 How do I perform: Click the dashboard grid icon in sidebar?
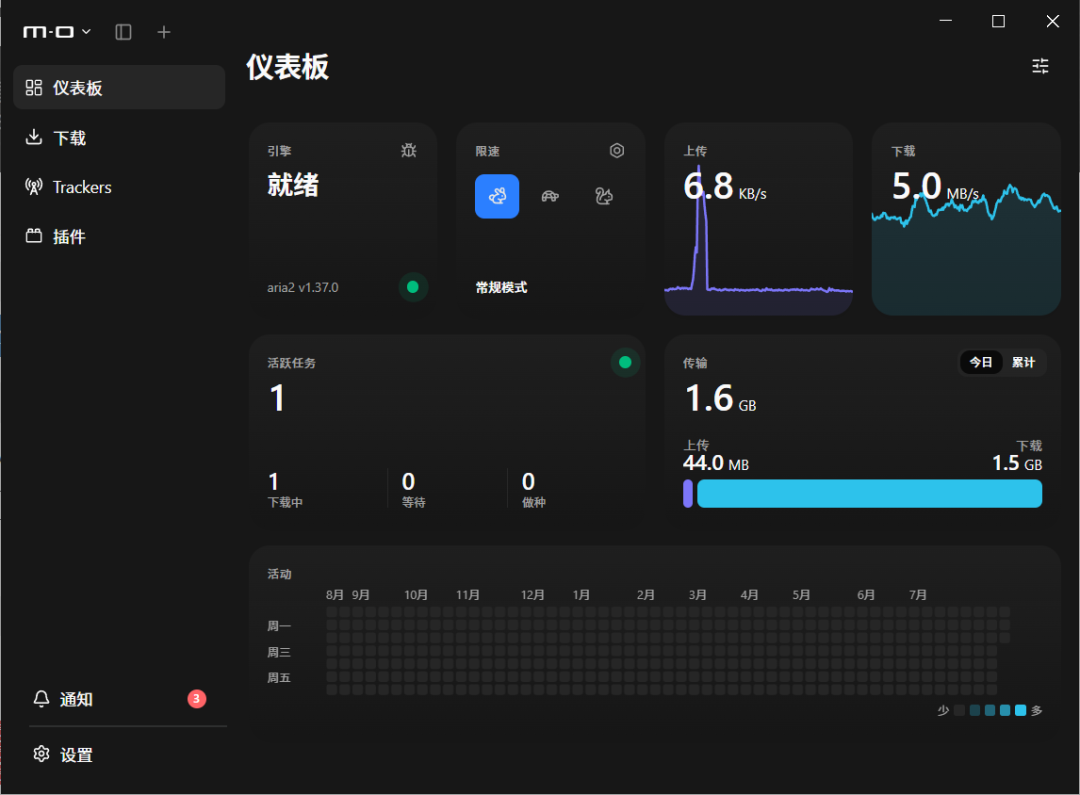[34, 87]
